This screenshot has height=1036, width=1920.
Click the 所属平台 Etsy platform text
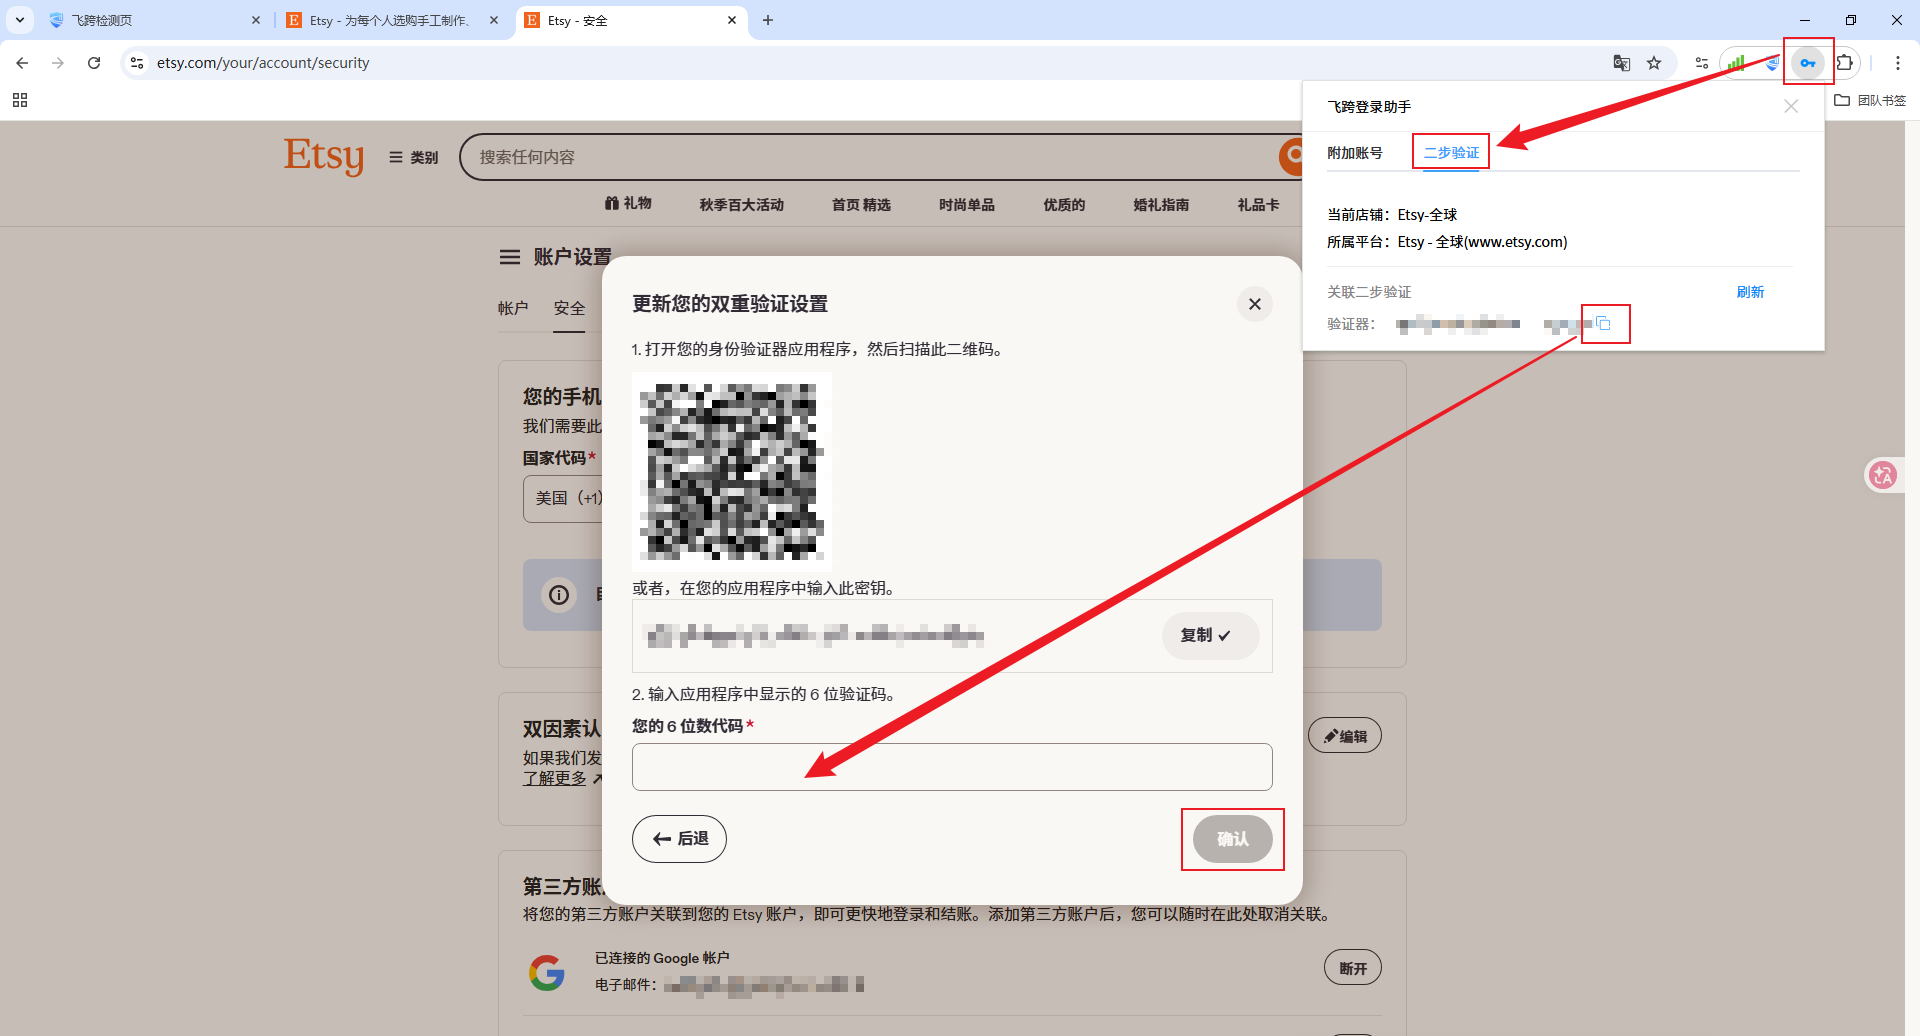tap(1447, 242)
